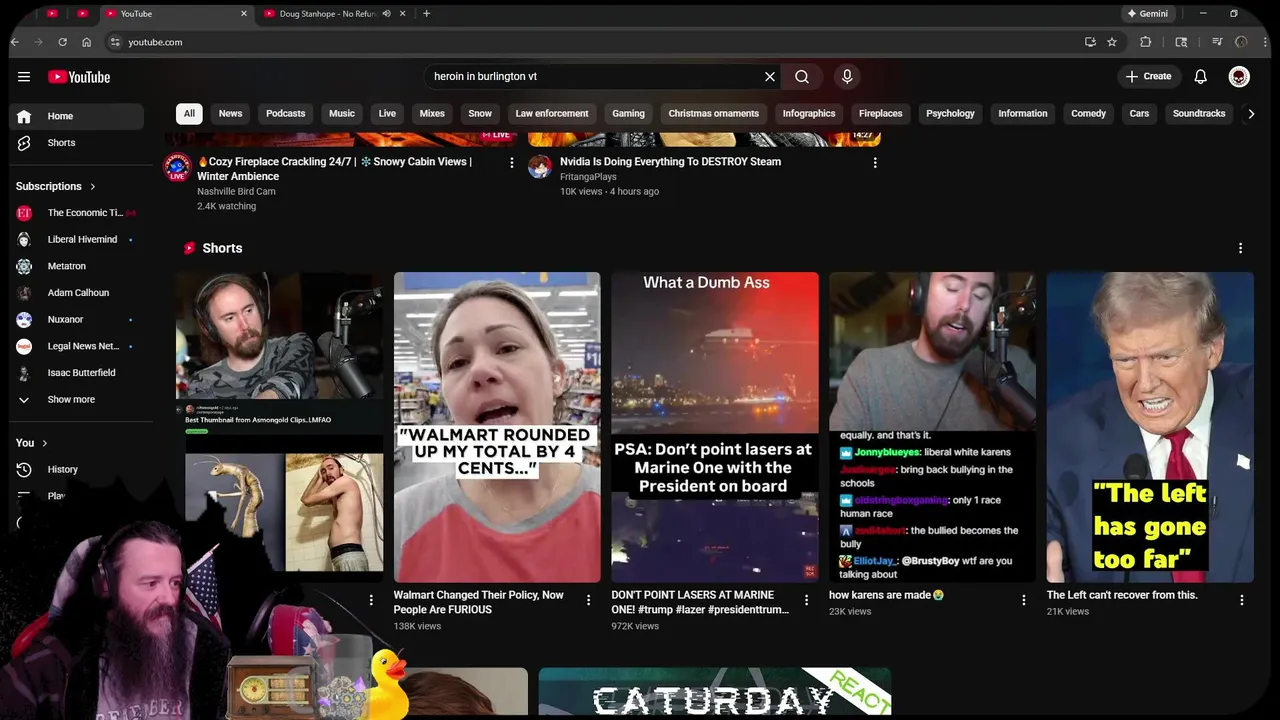The image size is (1280, 720).
Task: Open the browser extensions puzzle icon
Action: (1146, 42)
